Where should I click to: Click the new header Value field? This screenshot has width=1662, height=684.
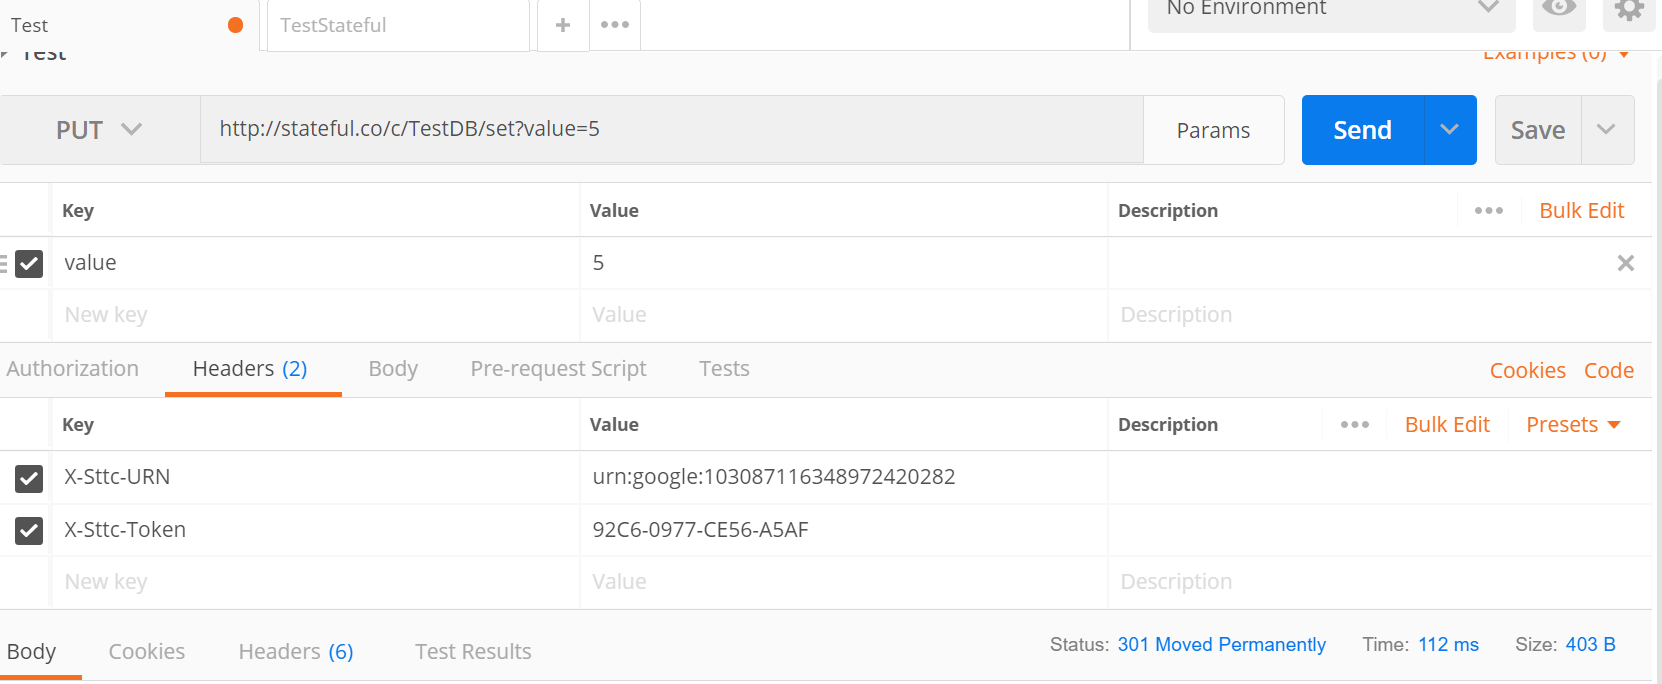843,582
